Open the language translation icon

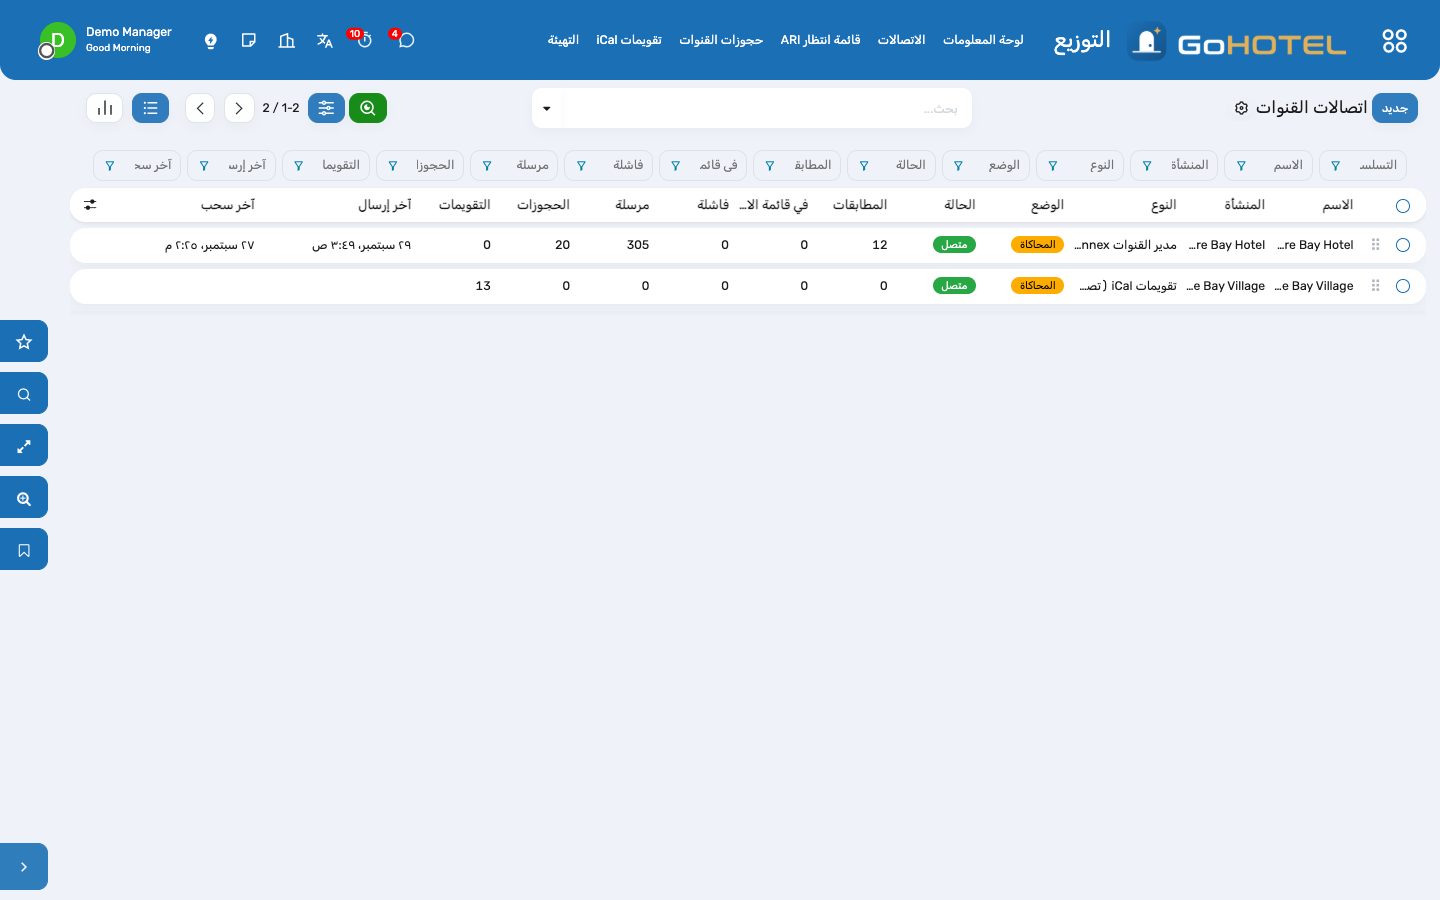(x=325, y=40)
